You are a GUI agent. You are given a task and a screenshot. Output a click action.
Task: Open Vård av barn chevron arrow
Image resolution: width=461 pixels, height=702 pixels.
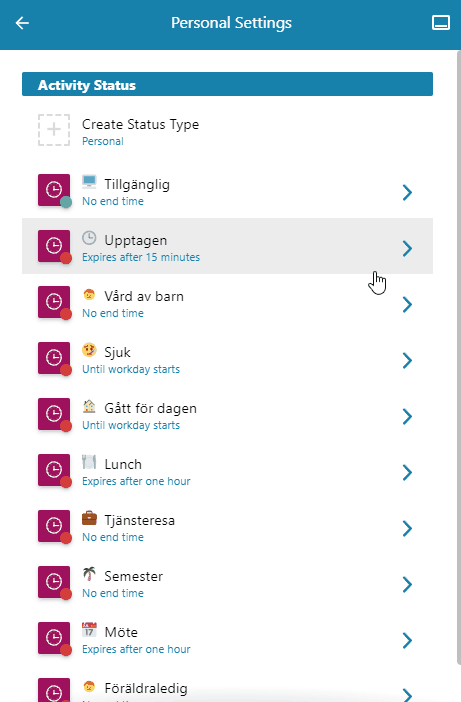pos(407,304)
